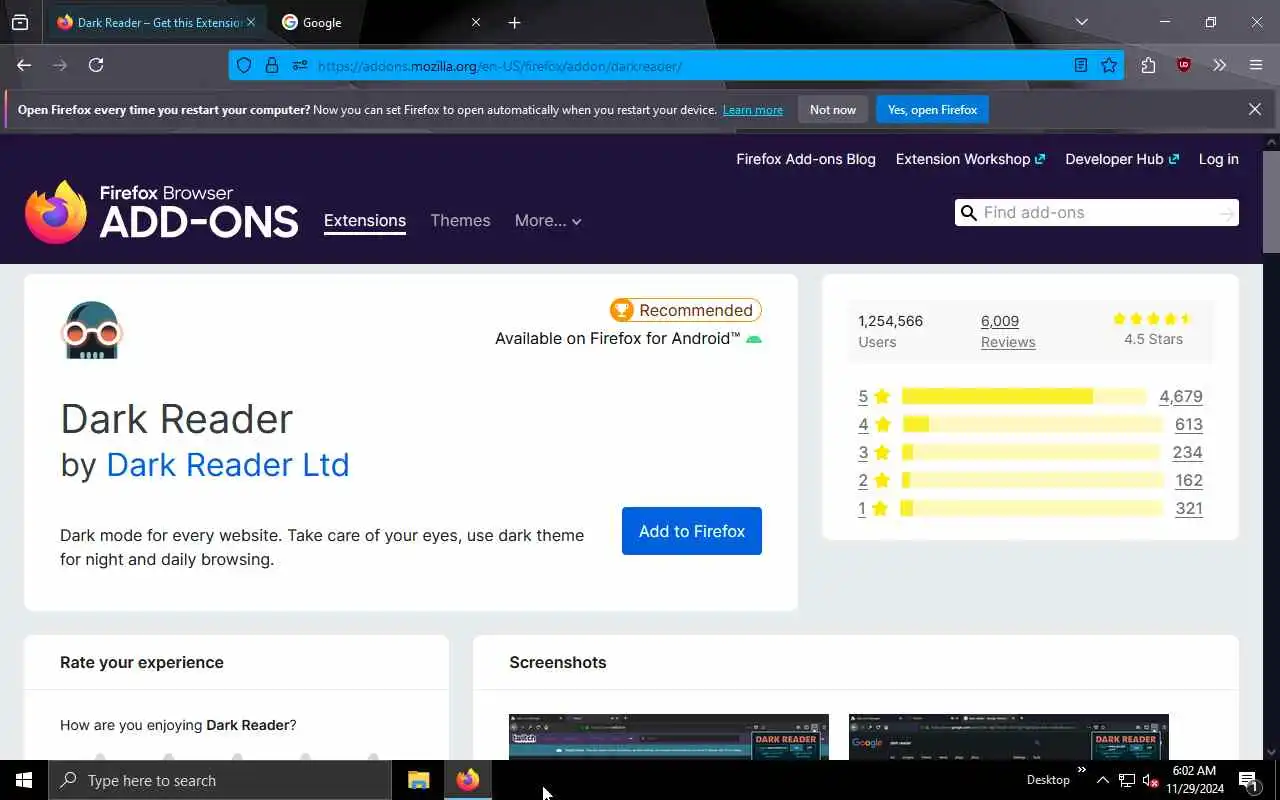Focus the Find add-ons search field
The height and width of the screenshot is (800, 1280).
pyautogui.click(x=1097, y=213)
